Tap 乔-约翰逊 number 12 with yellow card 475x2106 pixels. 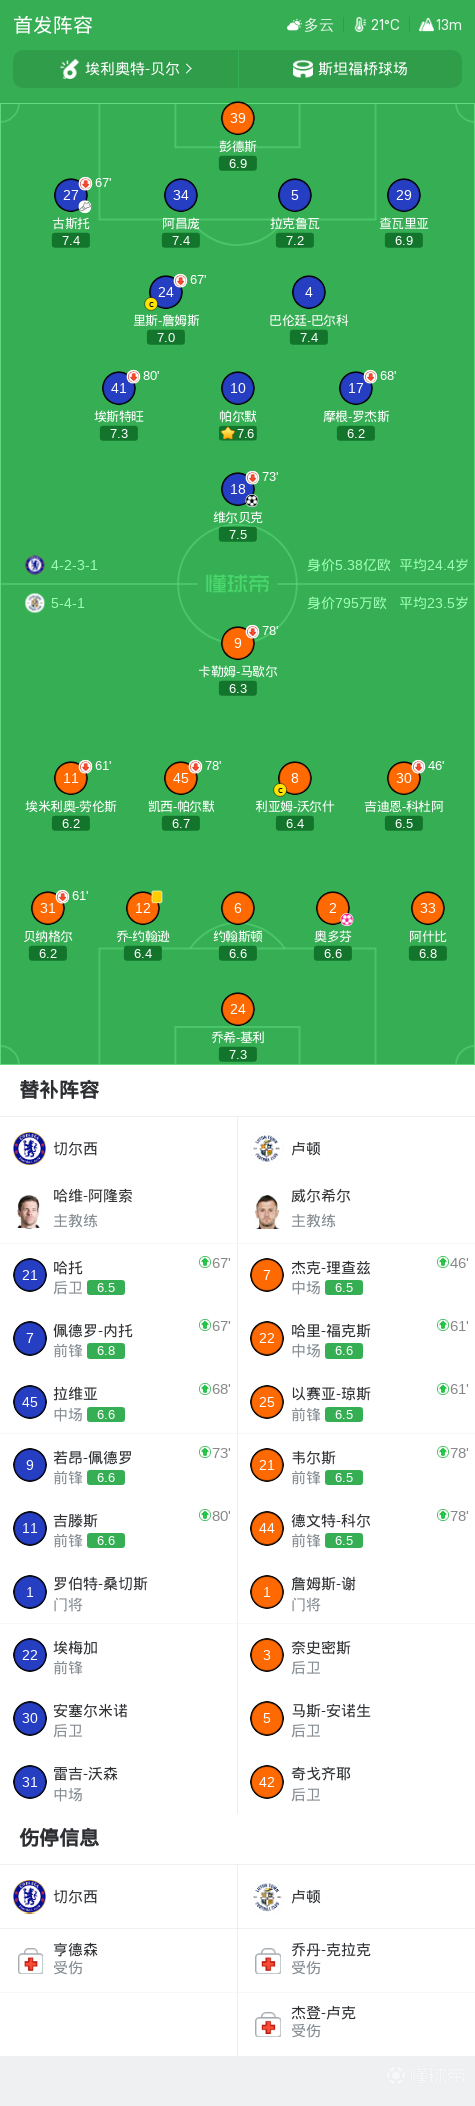(x=143, y=908)
